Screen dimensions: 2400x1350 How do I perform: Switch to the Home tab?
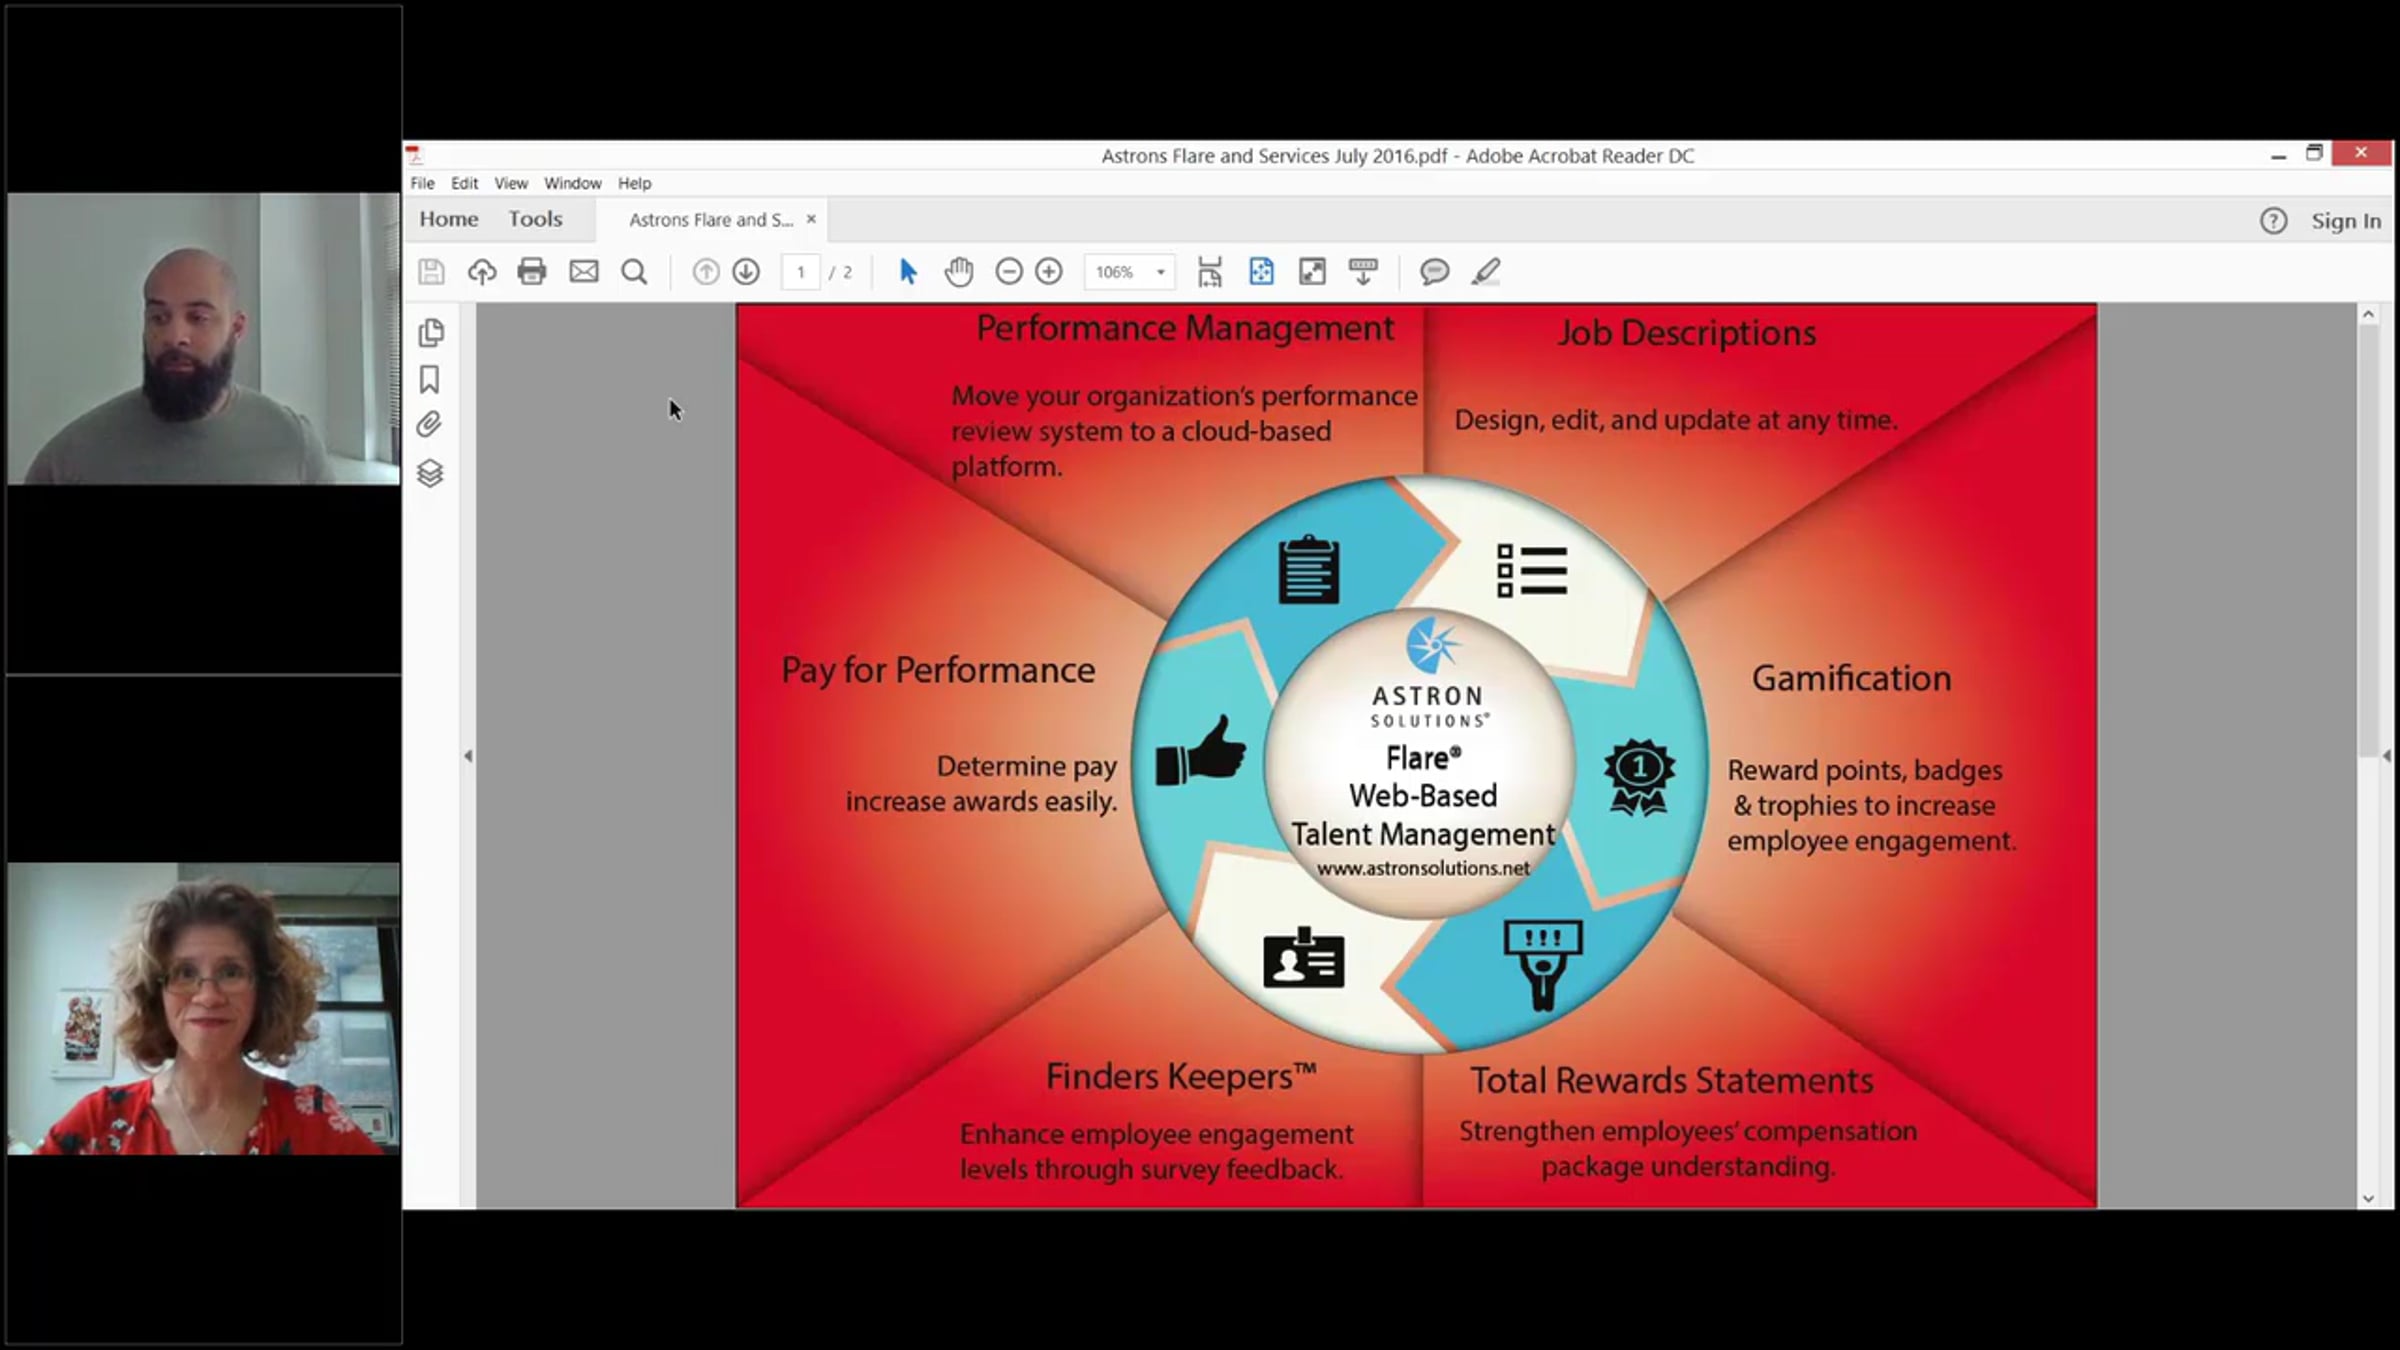449,219
